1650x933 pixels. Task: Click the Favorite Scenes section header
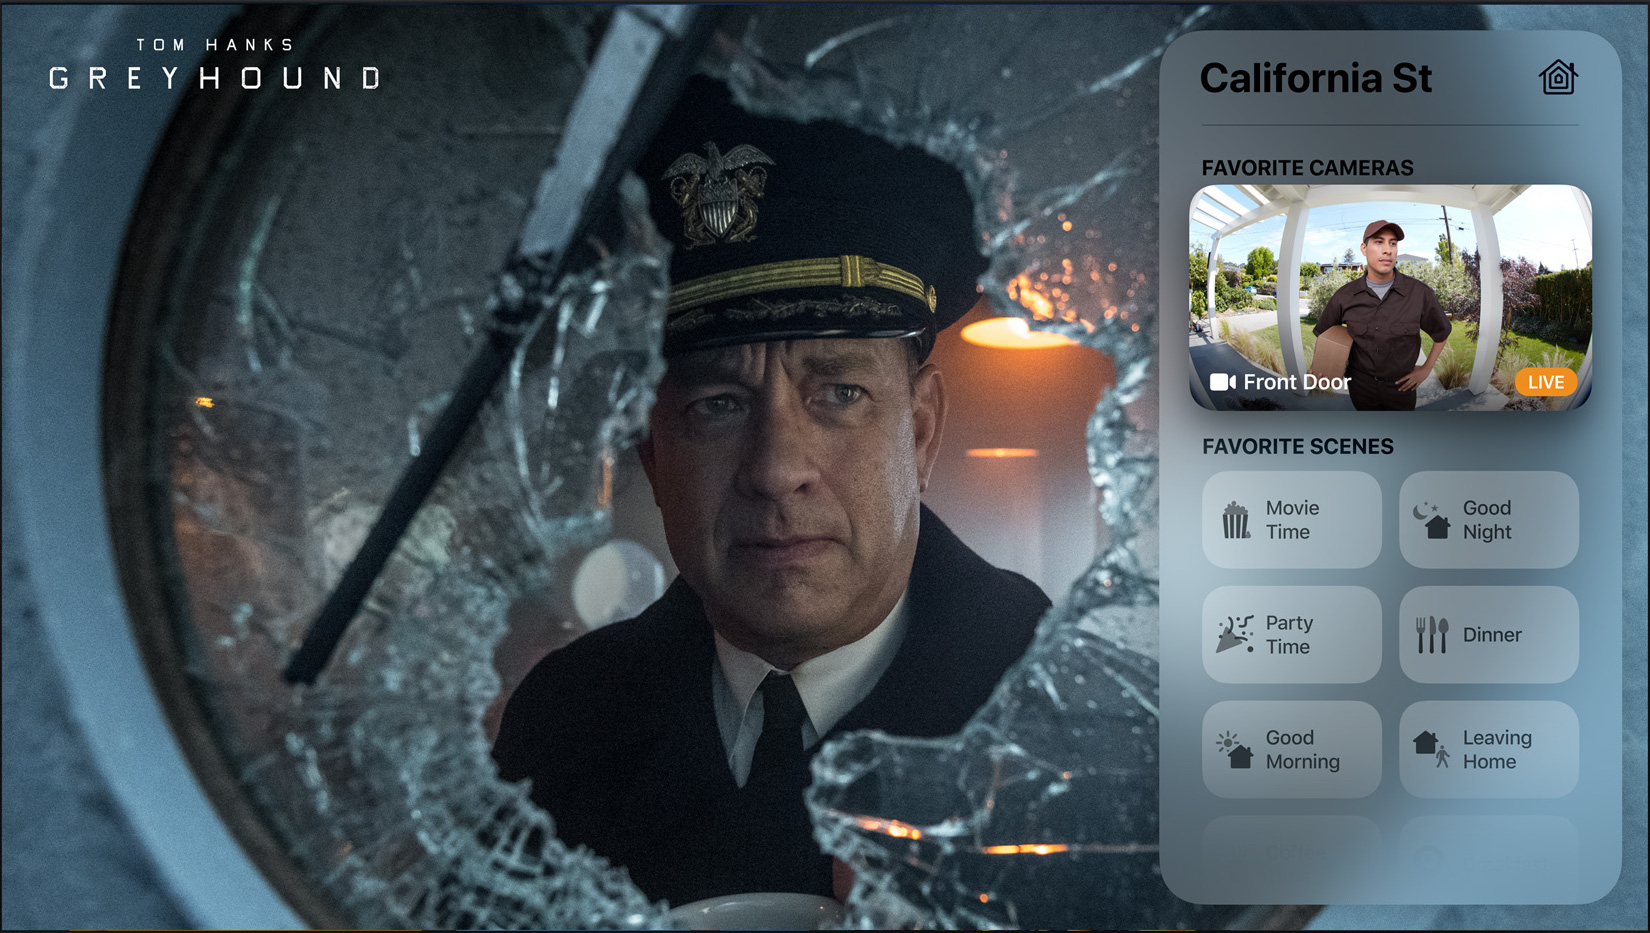[1297, 447]
